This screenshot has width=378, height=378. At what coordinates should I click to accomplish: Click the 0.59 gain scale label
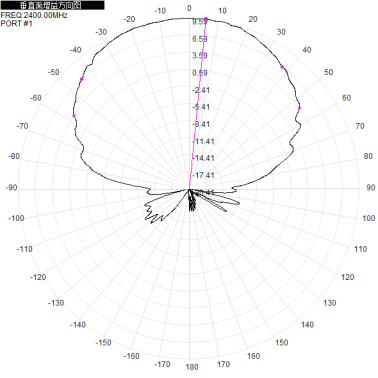pyautogui.click(x=200, y=73)
